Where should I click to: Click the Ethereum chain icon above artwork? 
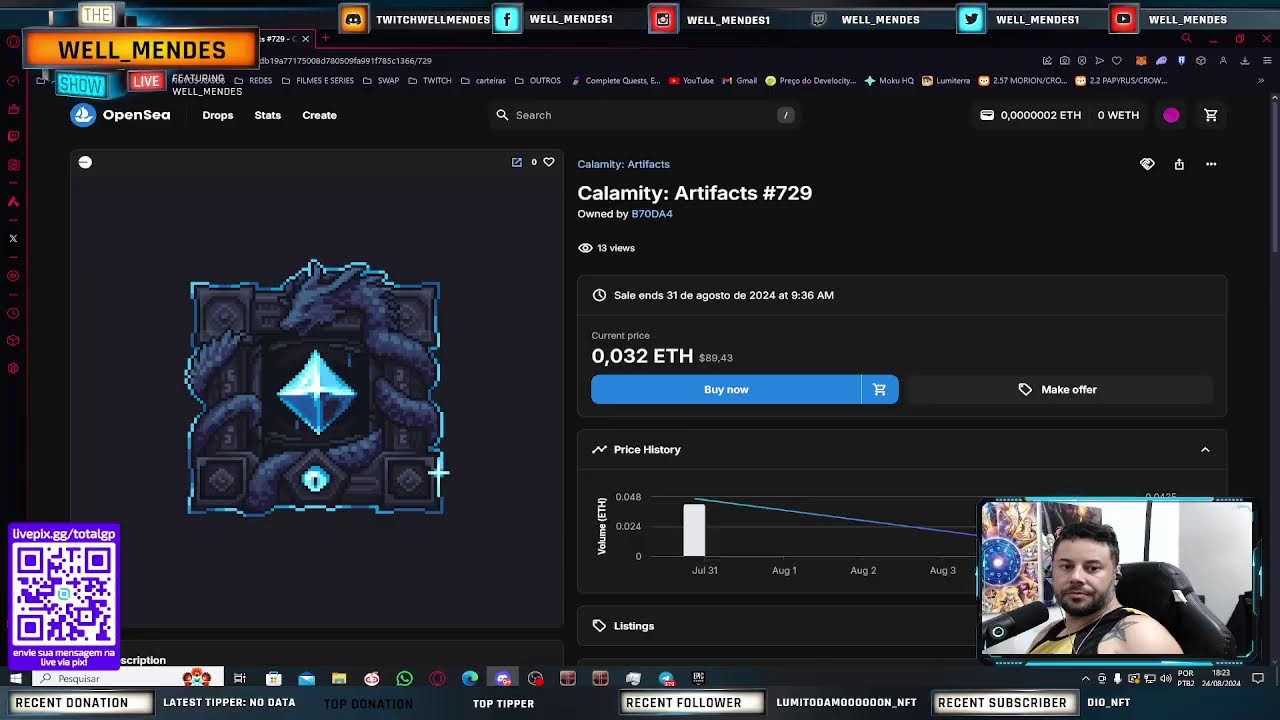[85, 162]
